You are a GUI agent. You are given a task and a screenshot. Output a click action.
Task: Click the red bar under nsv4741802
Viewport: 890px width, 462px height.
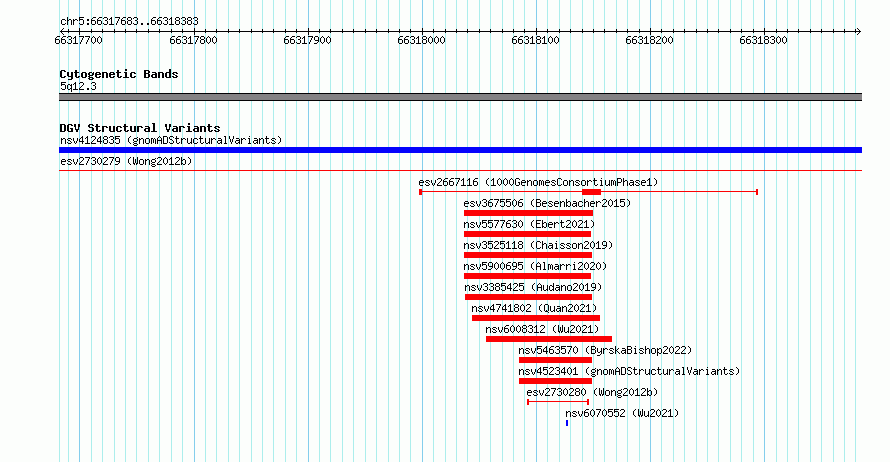point(536,318)
